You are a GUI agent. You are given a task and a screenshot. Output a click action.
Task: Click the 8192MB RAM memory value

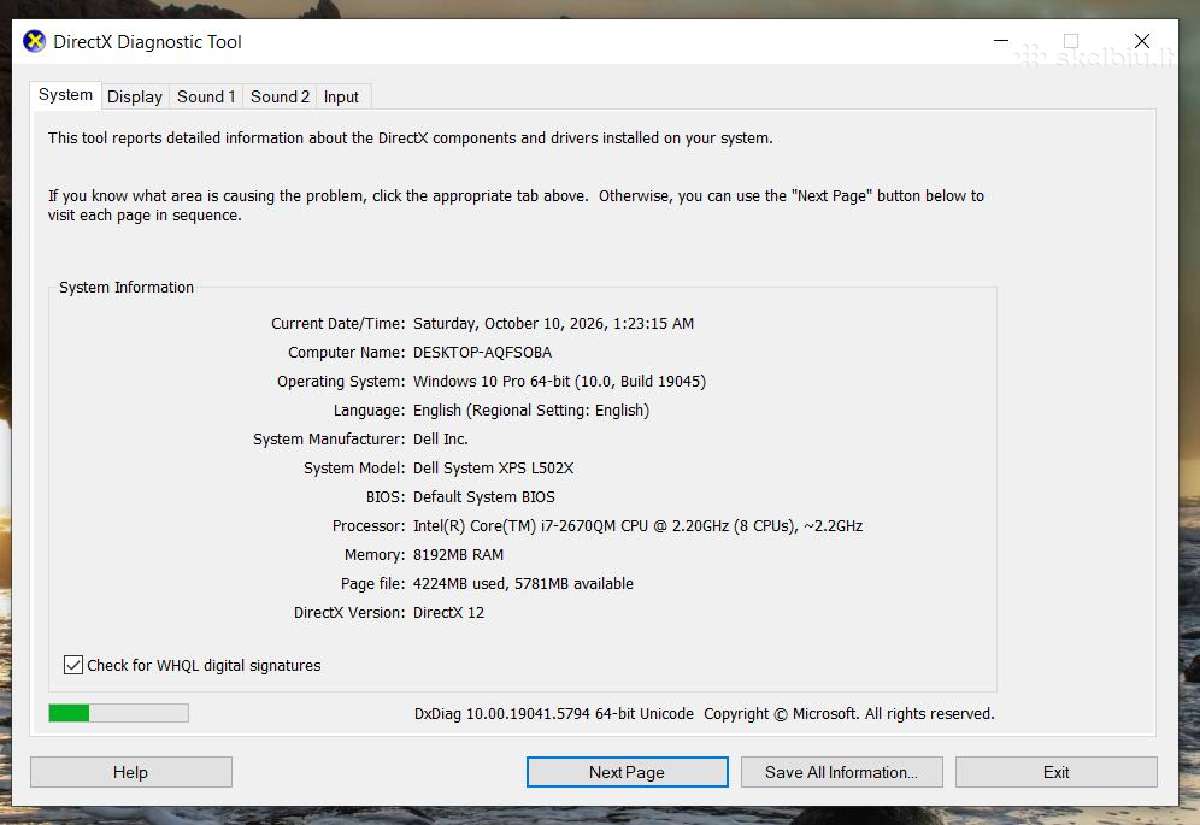pyautogui.click(x=458, y=555)
